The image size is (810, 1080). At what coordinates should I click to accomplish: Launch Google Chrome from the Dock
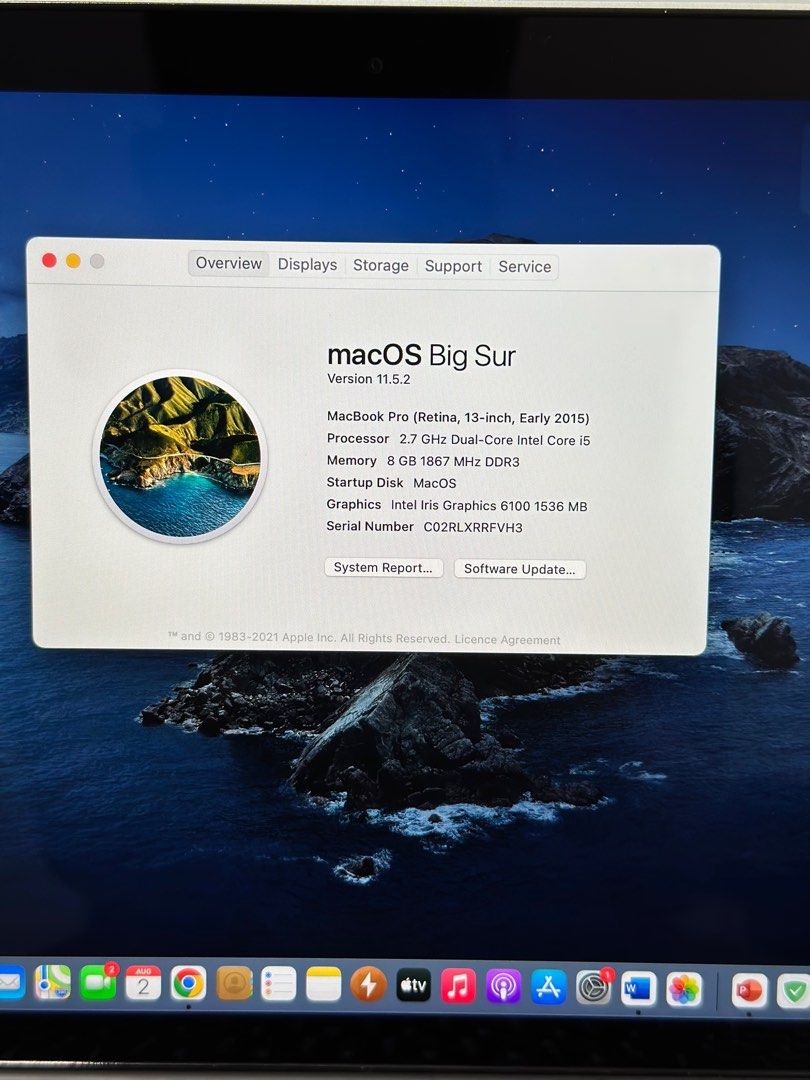coord(188,984)
